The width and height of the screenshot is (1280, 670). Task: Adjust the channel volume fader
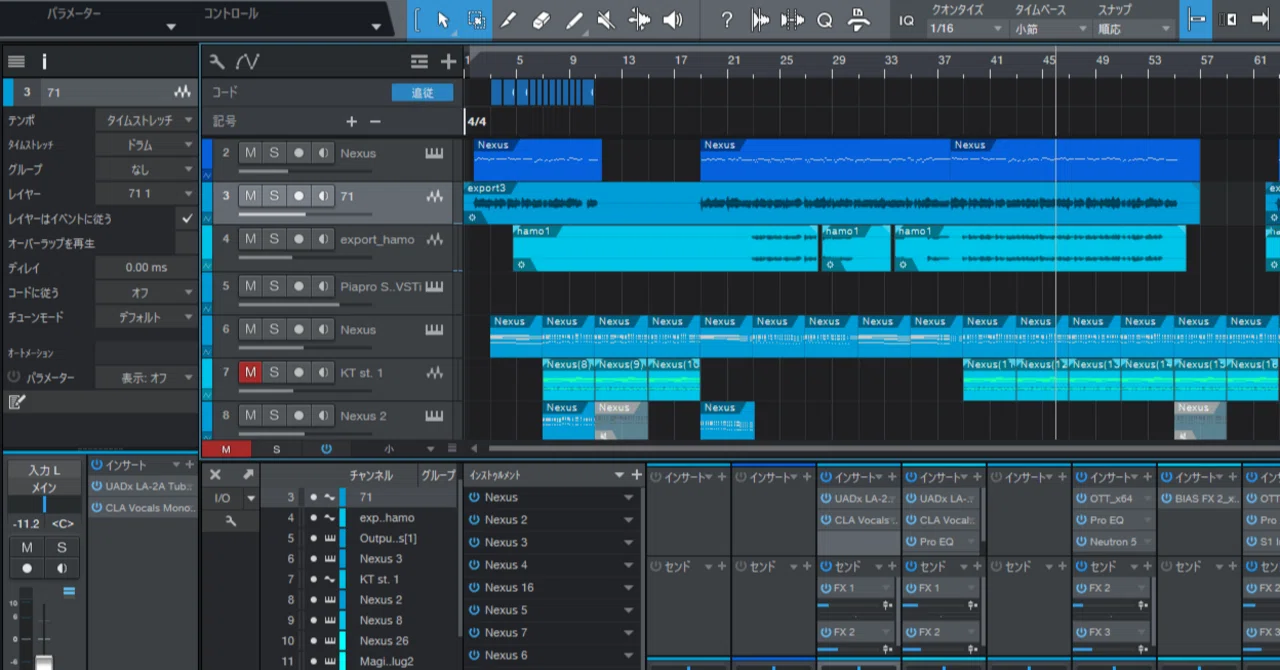(x=44, y=660)
